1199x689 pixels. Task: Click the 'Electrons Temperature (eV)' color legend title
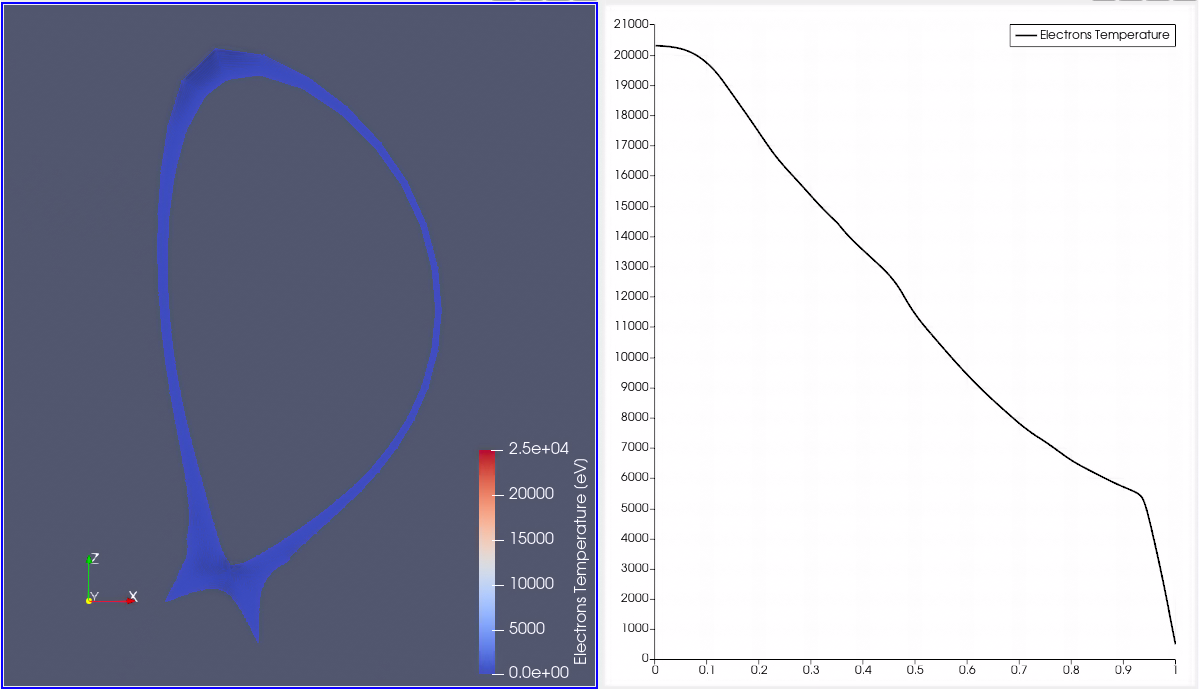[x=580, y=561]
